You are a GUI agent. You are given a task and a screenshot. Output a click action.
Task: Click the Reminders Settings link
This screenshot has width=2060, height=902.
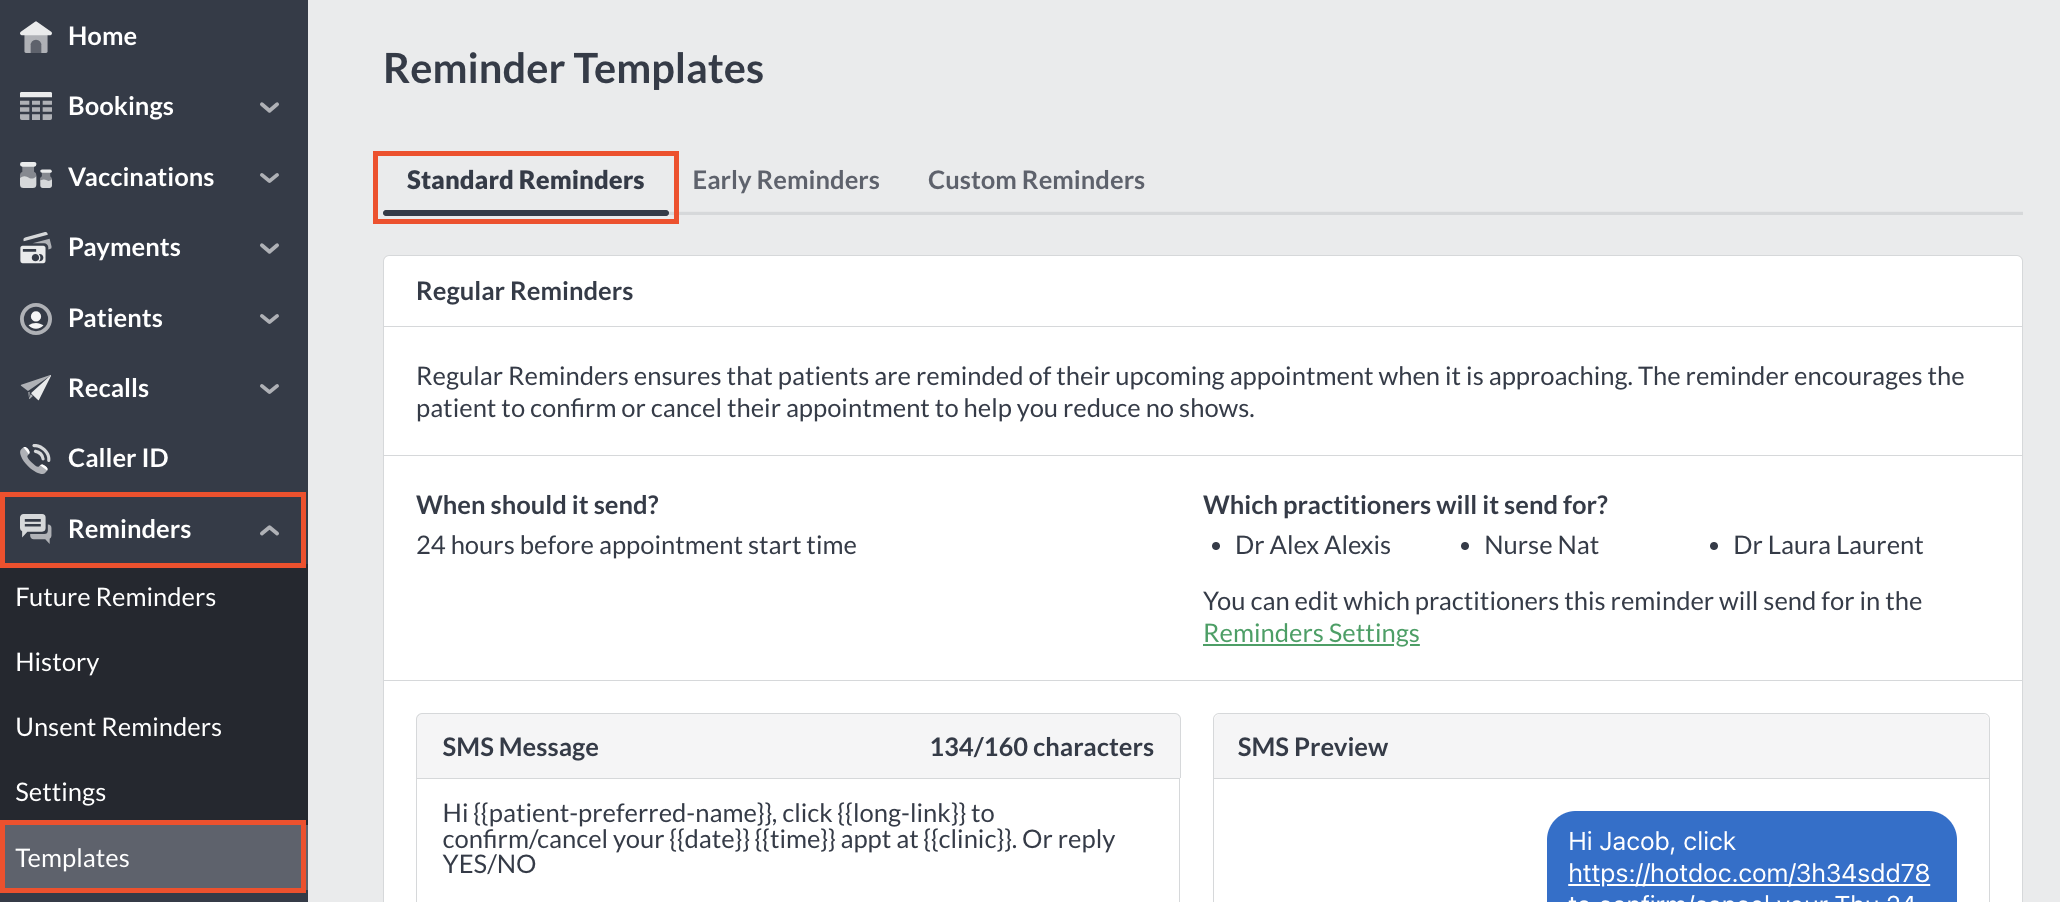tap(1311, 632)
